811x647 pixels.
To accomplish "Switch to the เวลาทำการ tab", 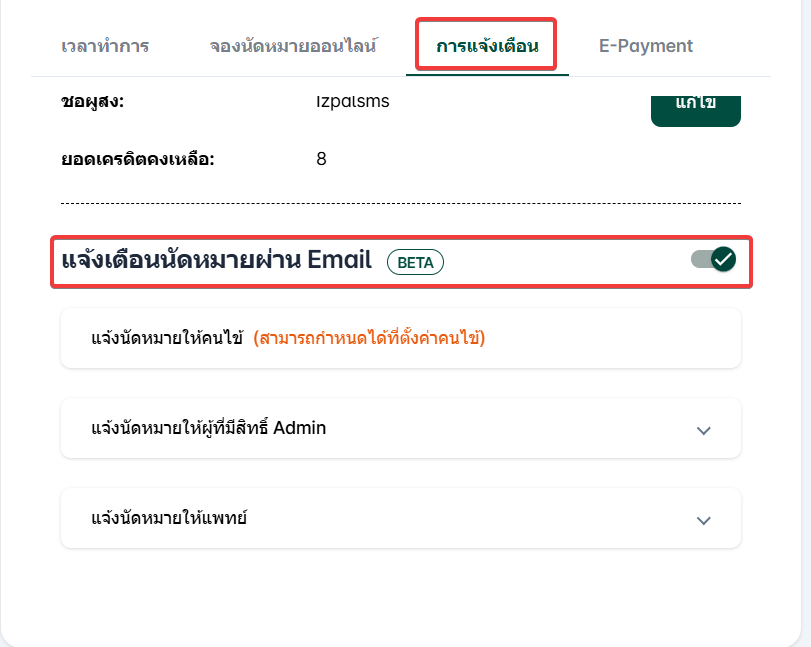I will tap(105, 46).
